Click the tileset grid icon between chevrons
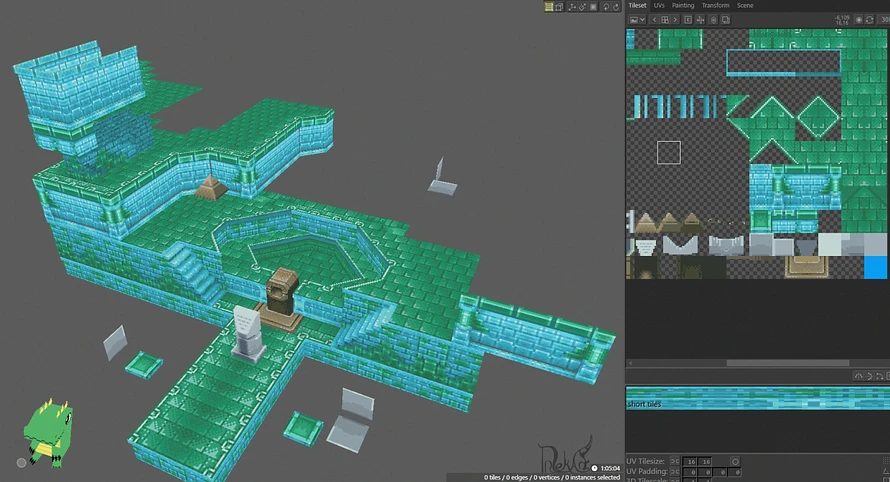890x482 pixels. 665,20
